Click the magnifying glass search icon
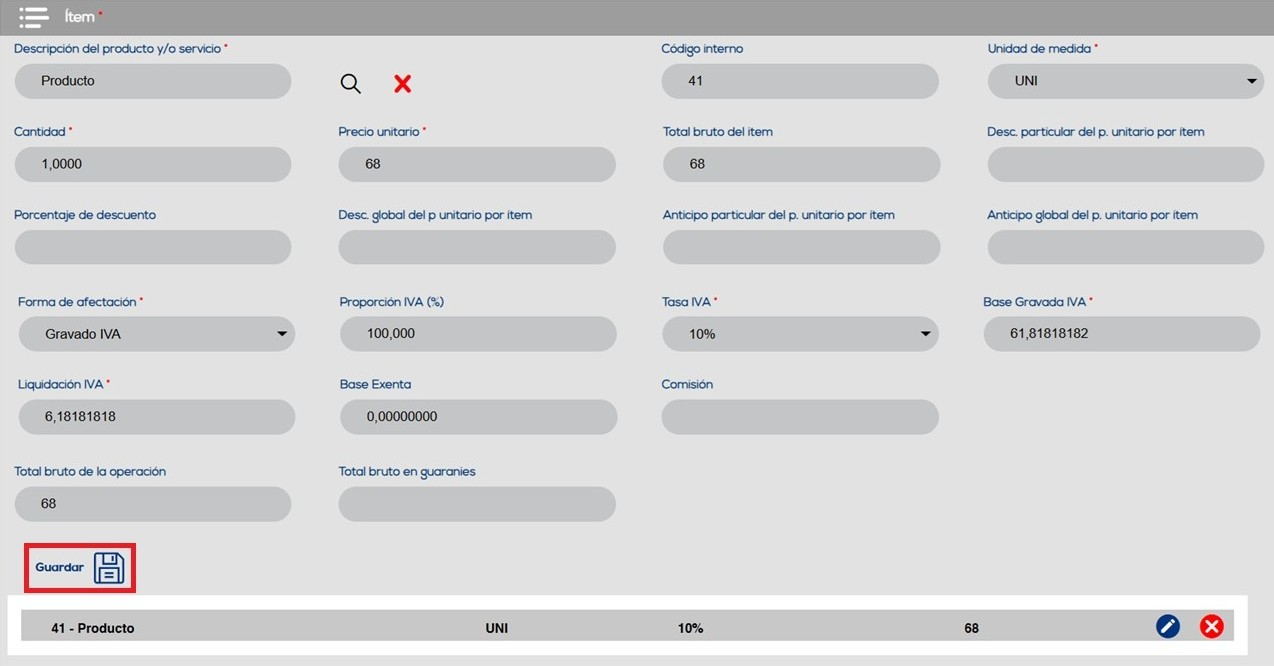The width and height of the screenshot is (1274, 666). tap(350, 84)
